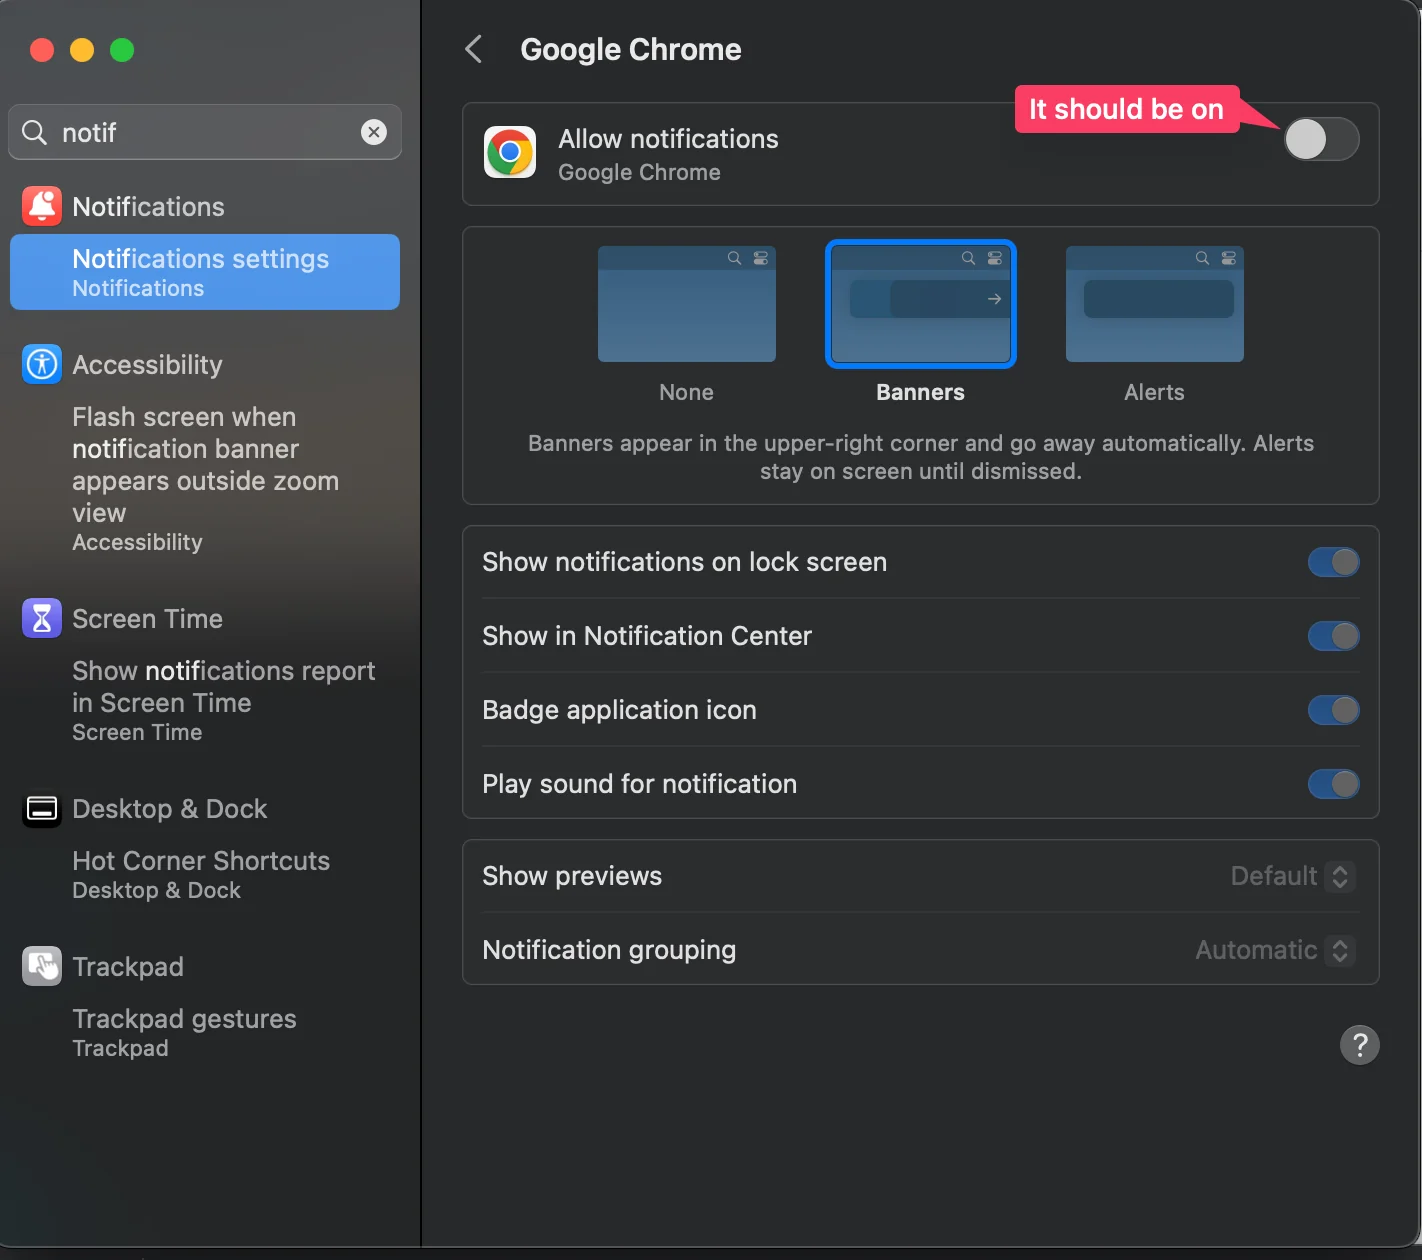
Task: Click the Notification grouping label
Action: click(x=609, y=950)
